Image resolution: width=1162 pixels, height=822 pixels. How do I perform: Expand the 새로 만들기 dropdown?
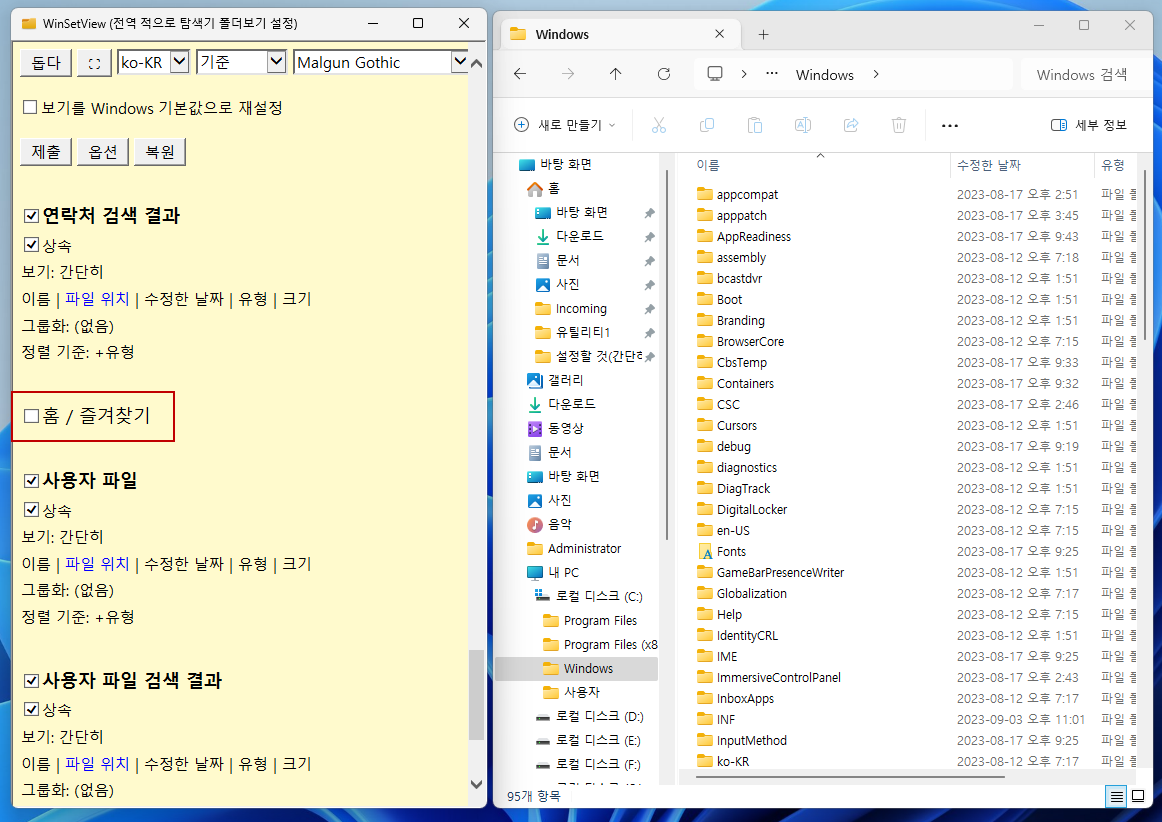pyautogui.click(x=565, y=125)
